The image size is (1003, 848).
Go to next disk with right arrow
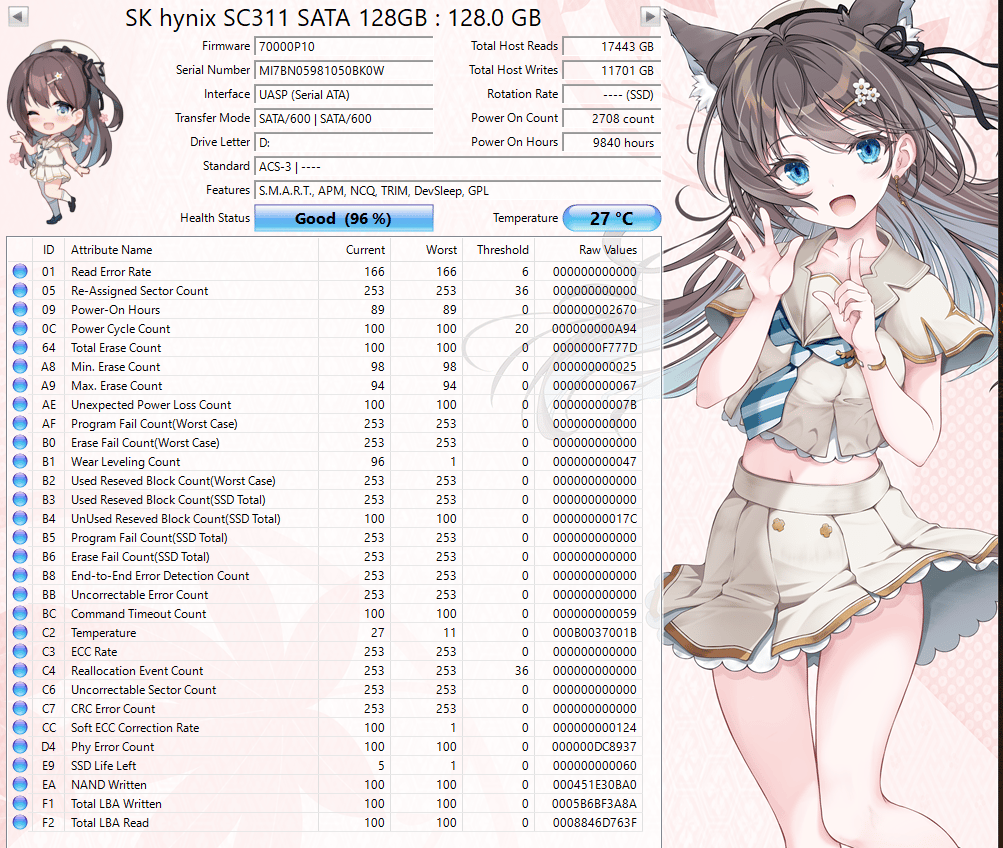(650, 16)
